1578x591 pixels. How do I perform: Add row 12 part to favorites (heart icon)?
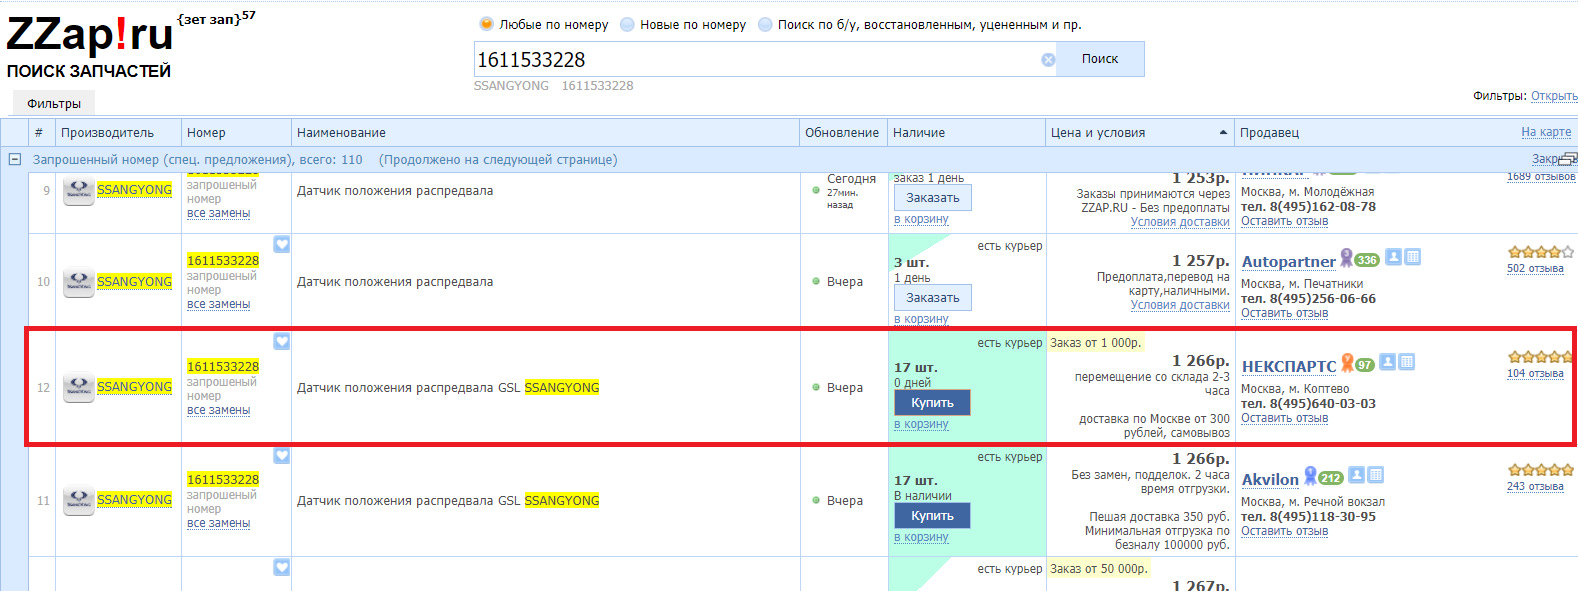coord(282,341)
